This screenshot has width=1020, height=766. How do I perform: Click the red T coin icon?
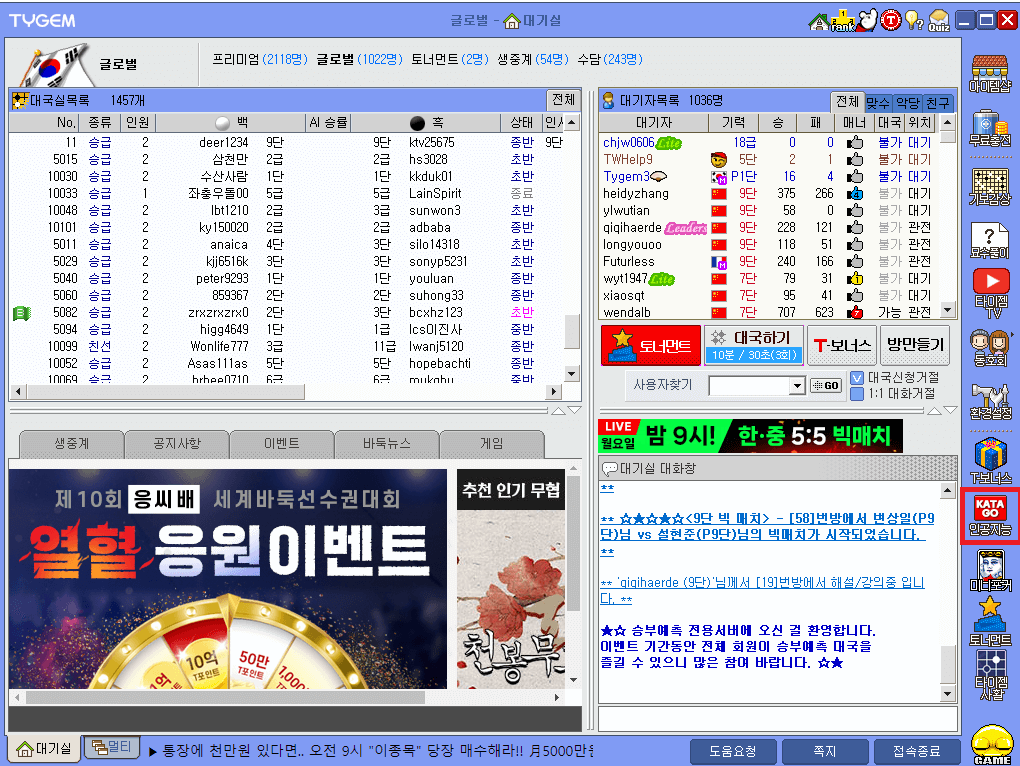(x=891, y=21)
